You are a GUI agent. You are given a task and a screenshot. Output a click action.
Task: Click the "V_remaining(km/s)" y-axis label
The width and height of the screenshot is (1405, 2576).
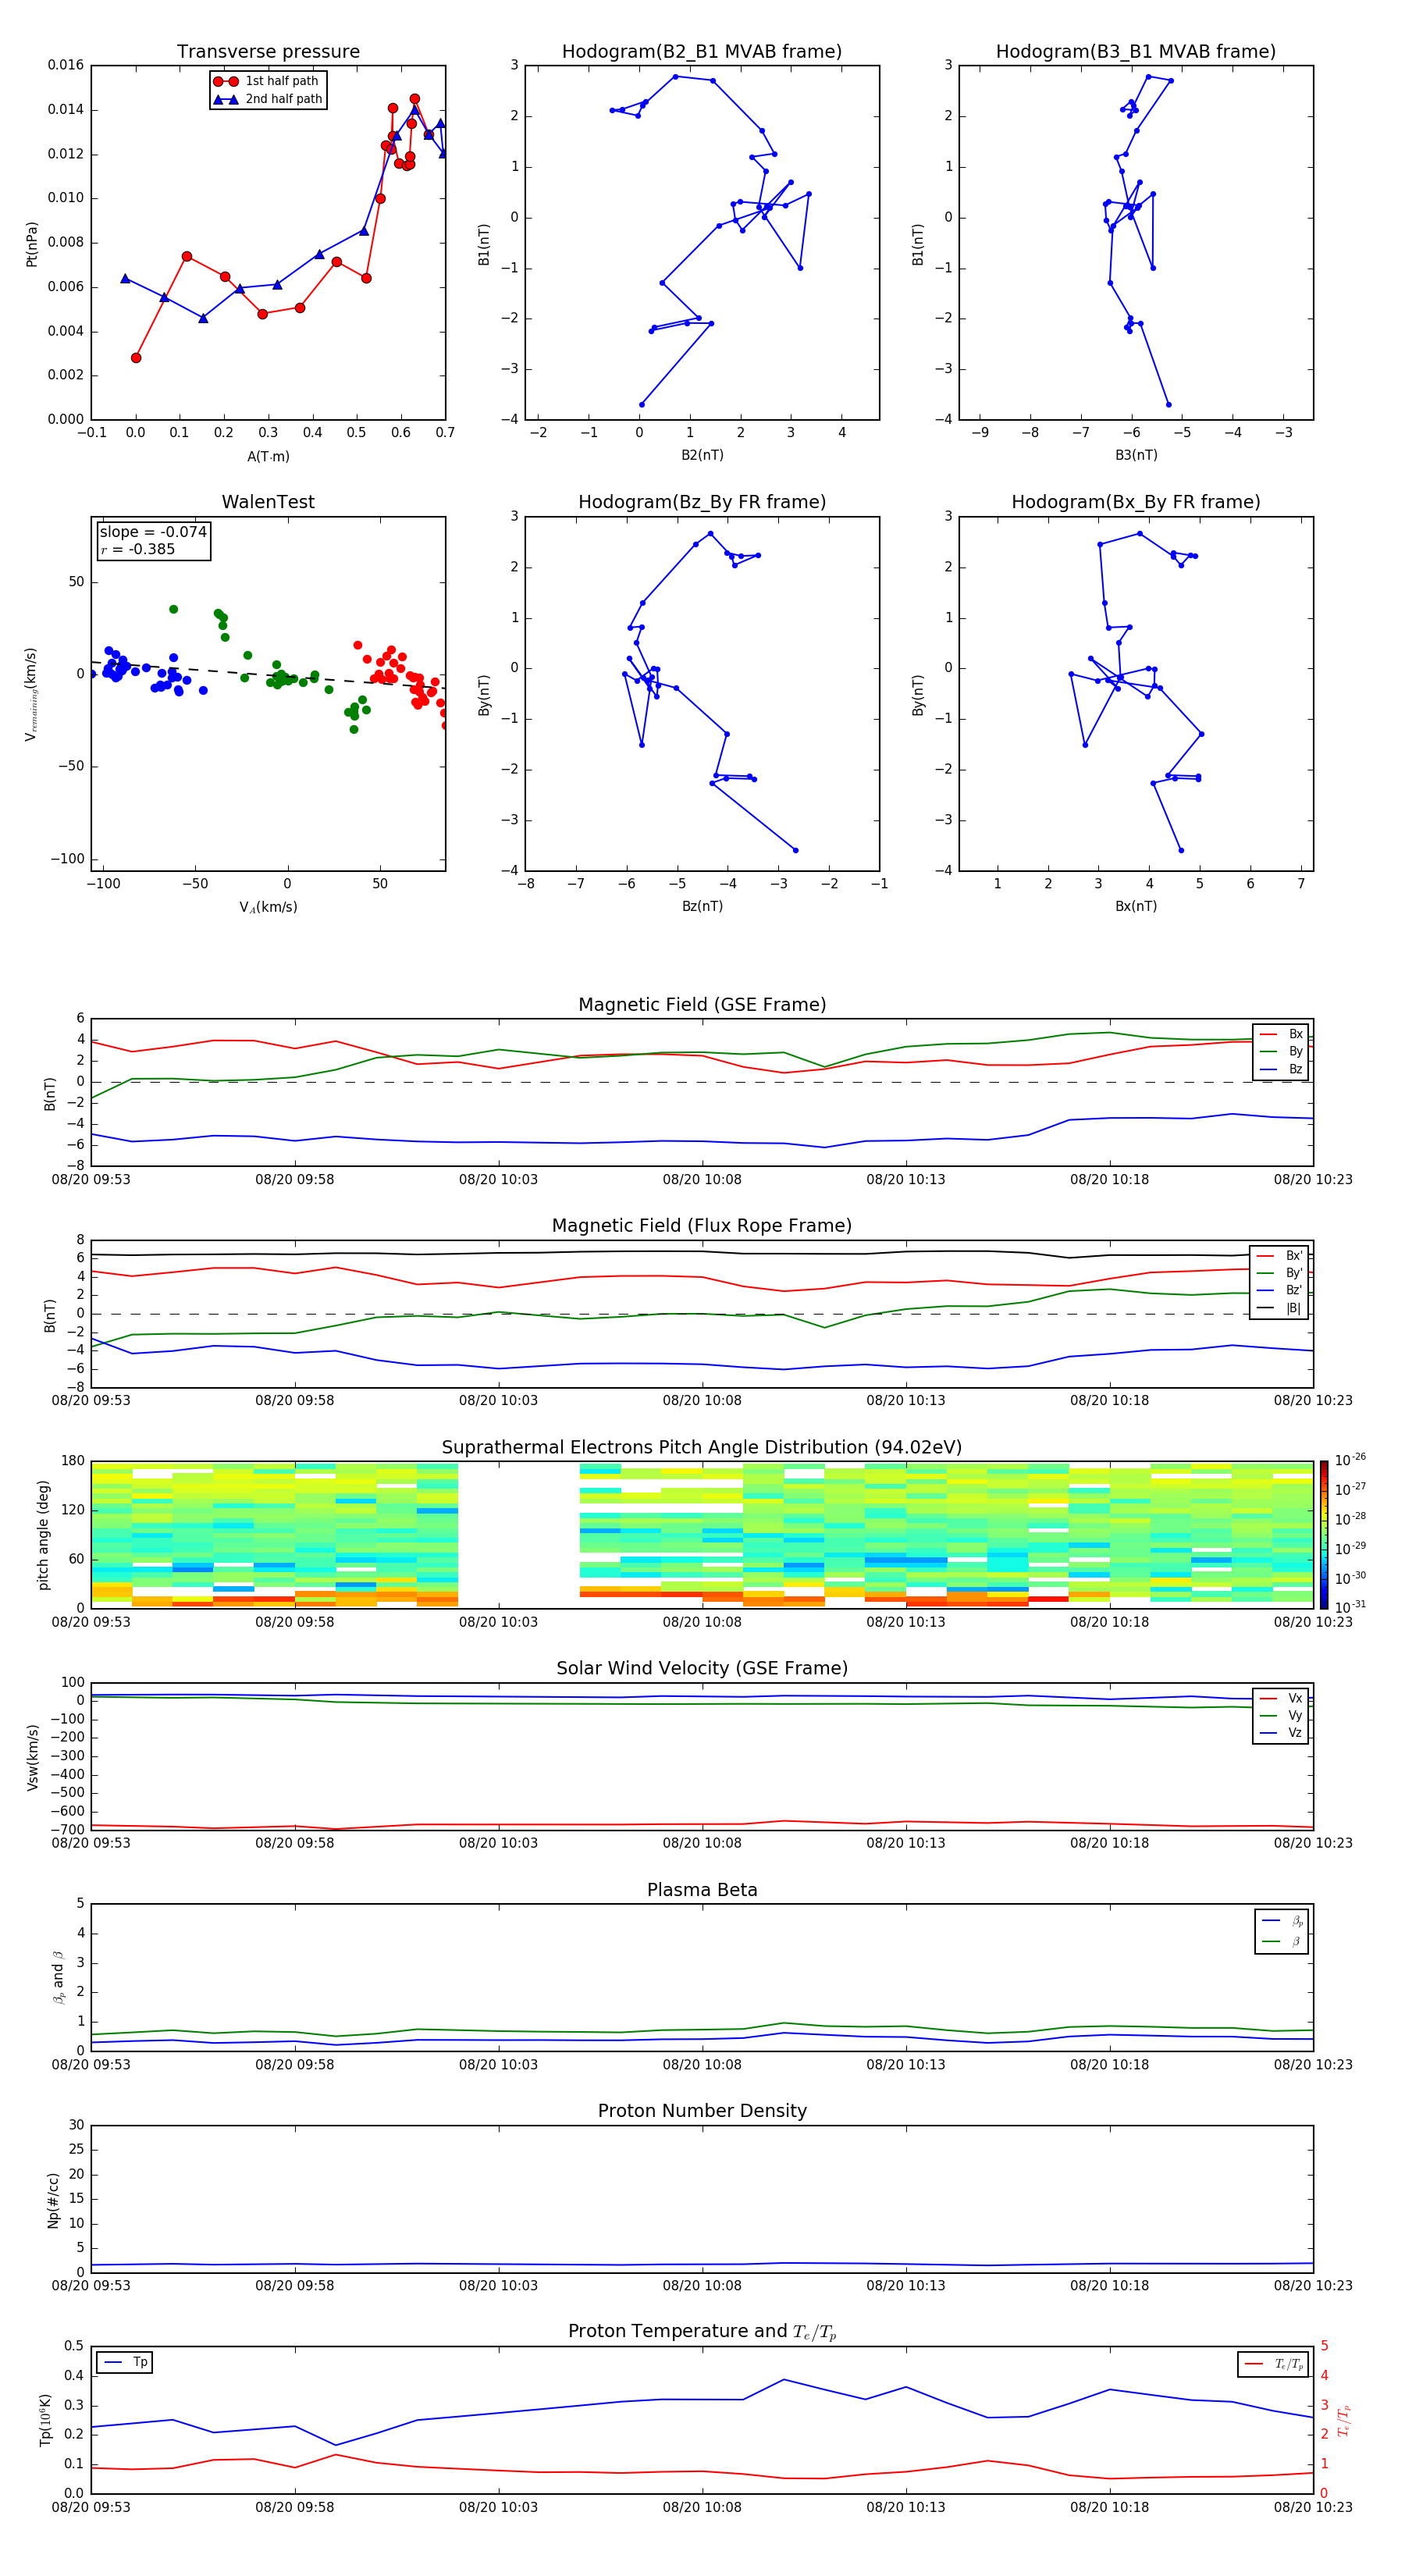[x=32, y=694]
